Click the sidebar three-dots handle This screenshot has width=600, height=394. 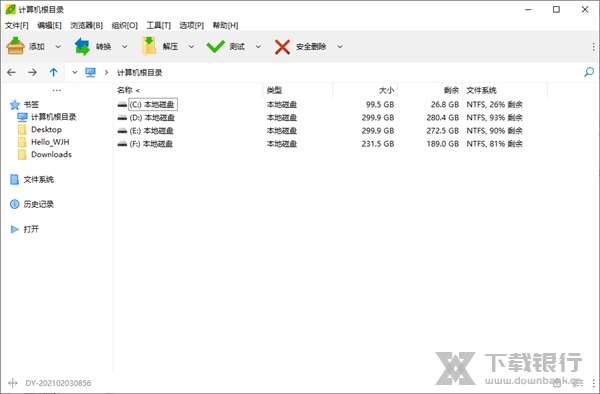click(57, 90)
